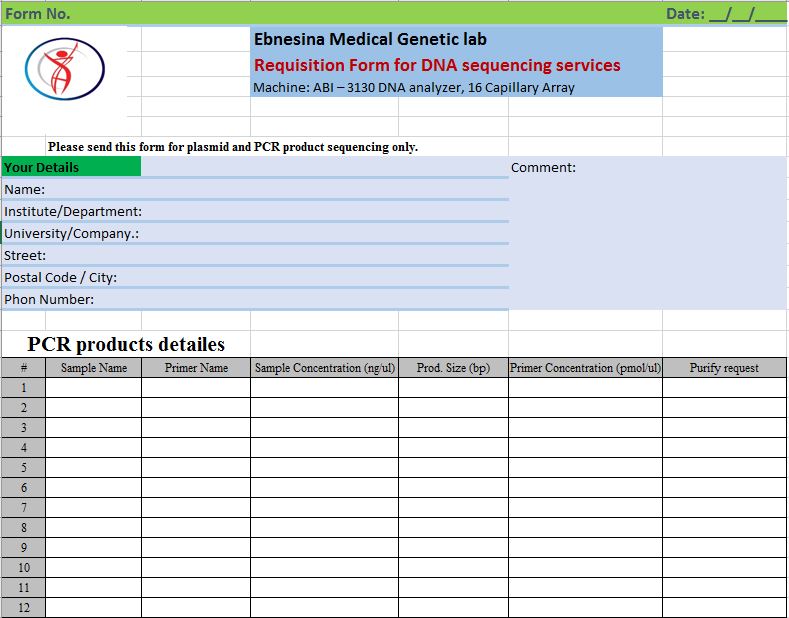The width and height of the screenshot is (789, 618).
Task: Click Primer Name cell in row 1
Action: 196,388
